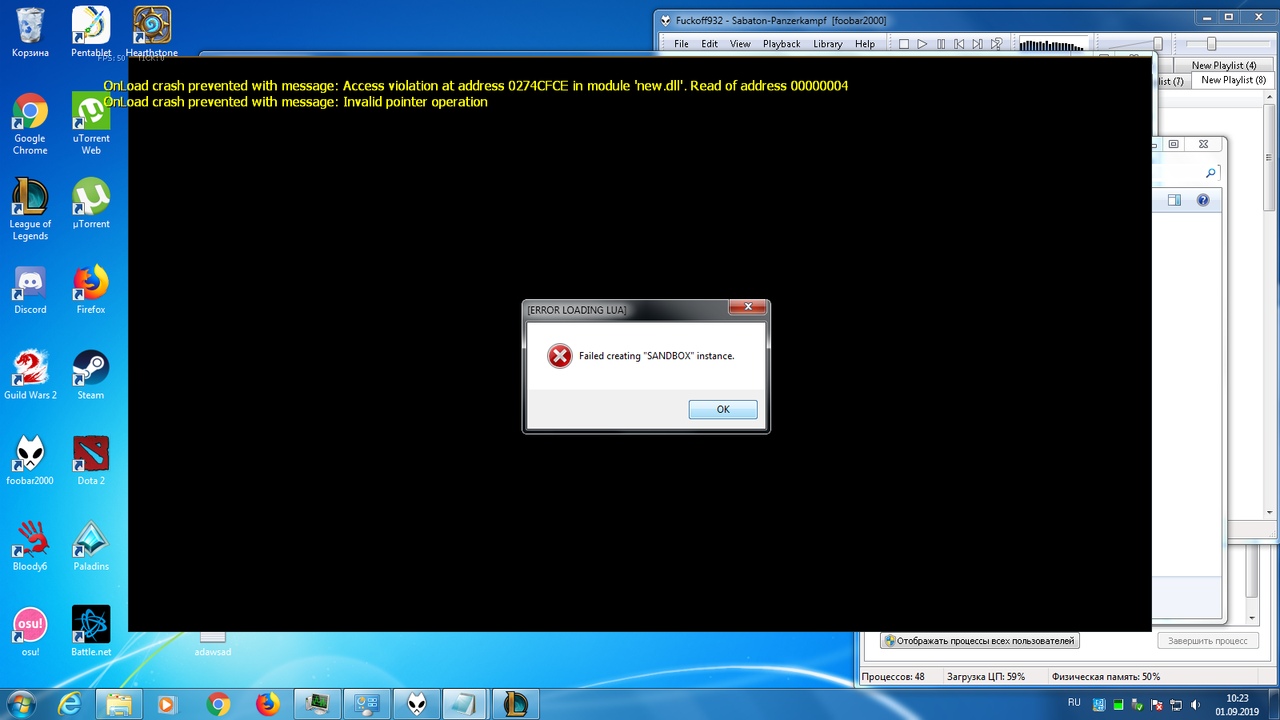Open the View menu in foobar2000
This screenshot has width=1280, height=720.
coord(740,44)
